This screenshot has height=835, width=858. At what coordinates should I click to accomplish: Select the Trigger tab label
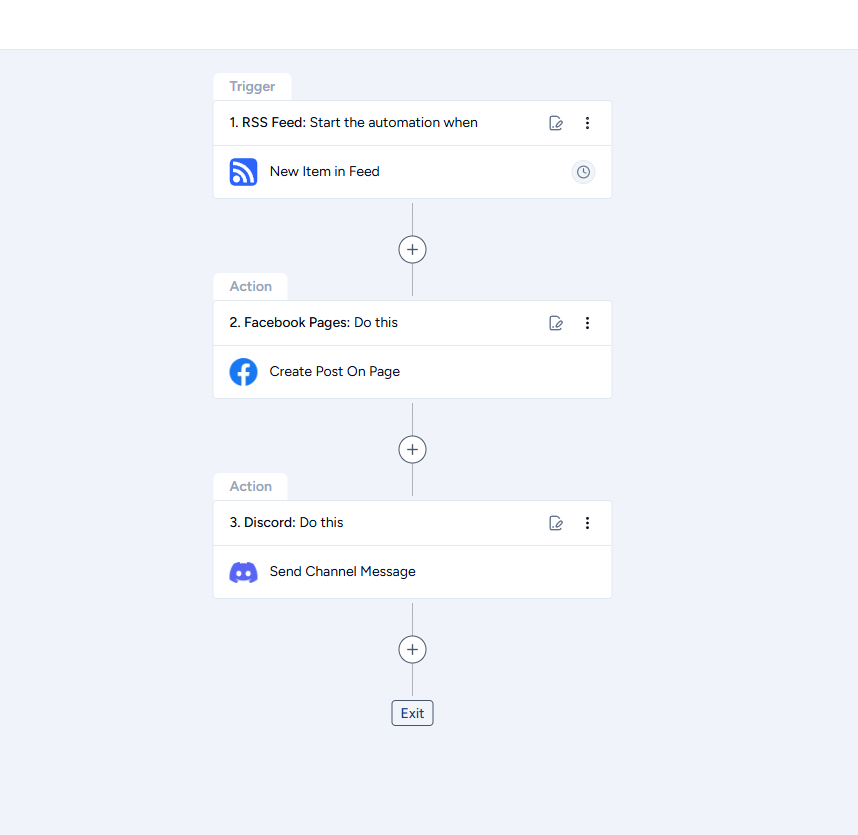[x=252, y=86]
